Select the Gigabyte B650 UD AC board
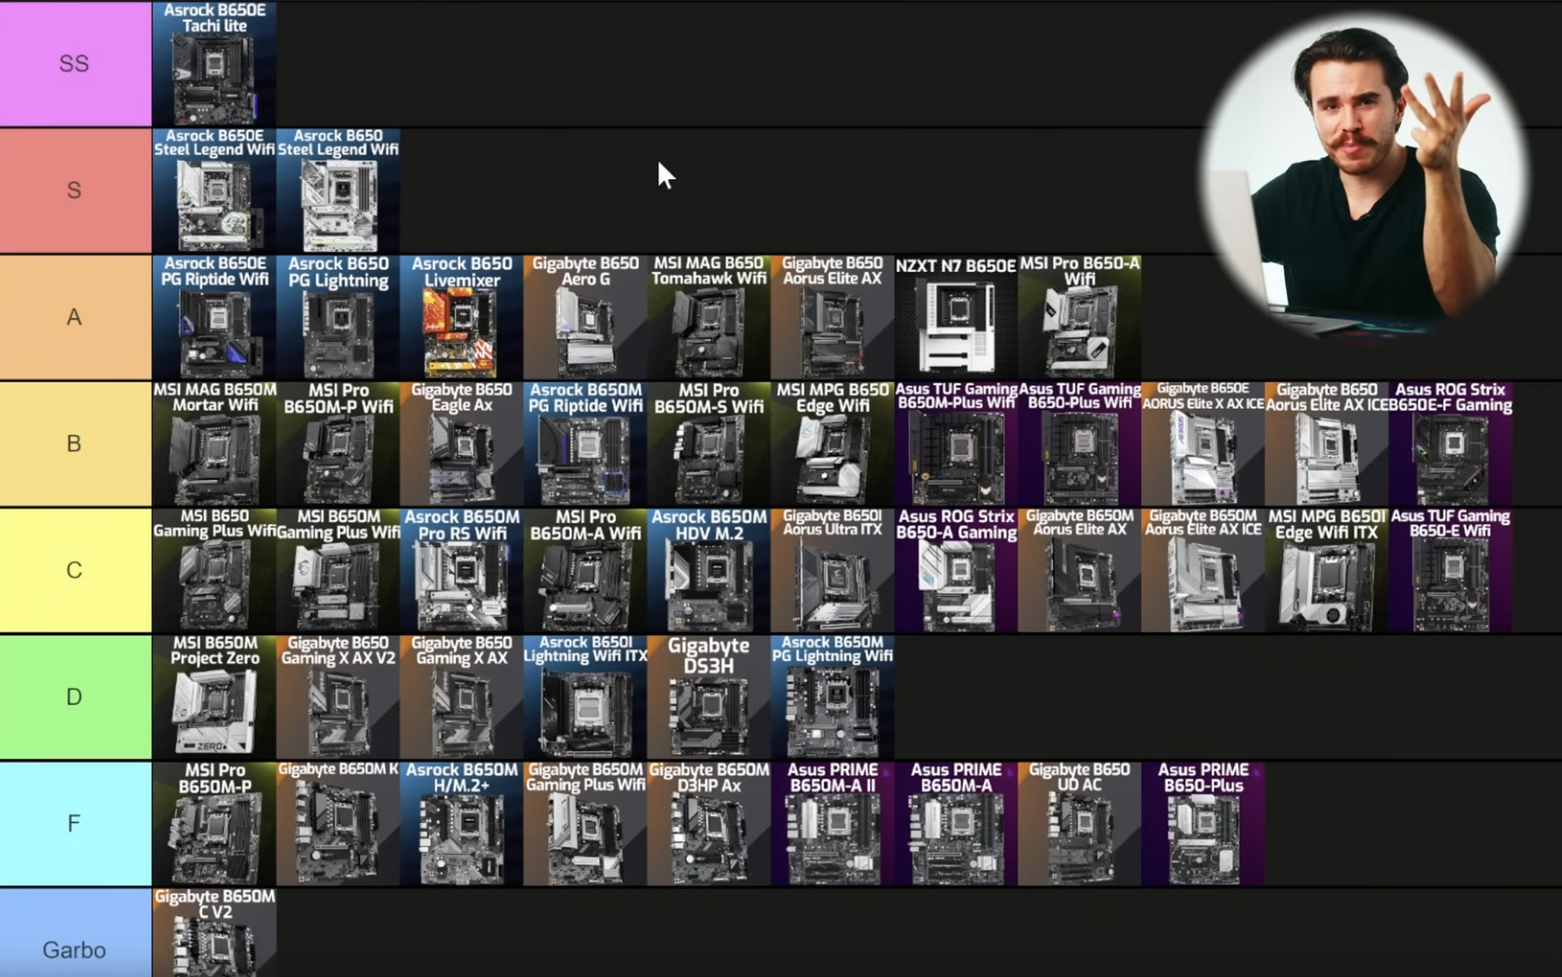The image size is (1562, 977). click(1080, 824)
